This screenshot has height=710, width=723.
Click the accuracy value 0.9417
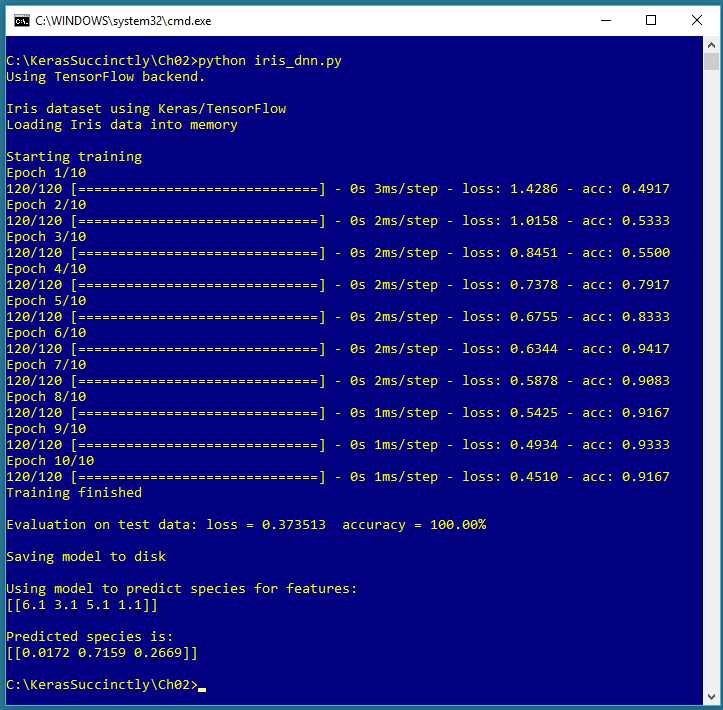click(646, 349)
